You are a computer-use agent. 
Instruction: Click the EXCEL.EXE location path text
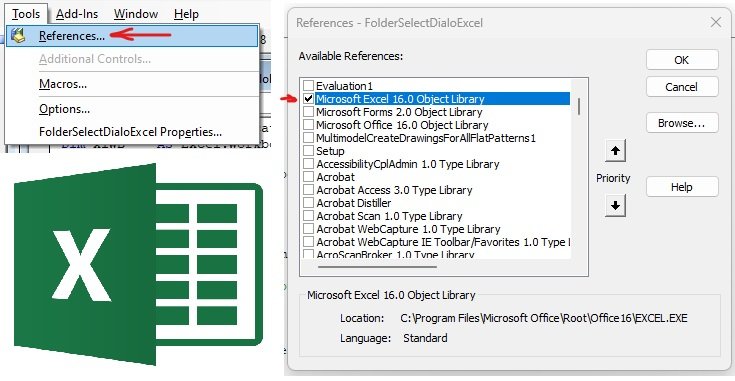tap(544, 318)
